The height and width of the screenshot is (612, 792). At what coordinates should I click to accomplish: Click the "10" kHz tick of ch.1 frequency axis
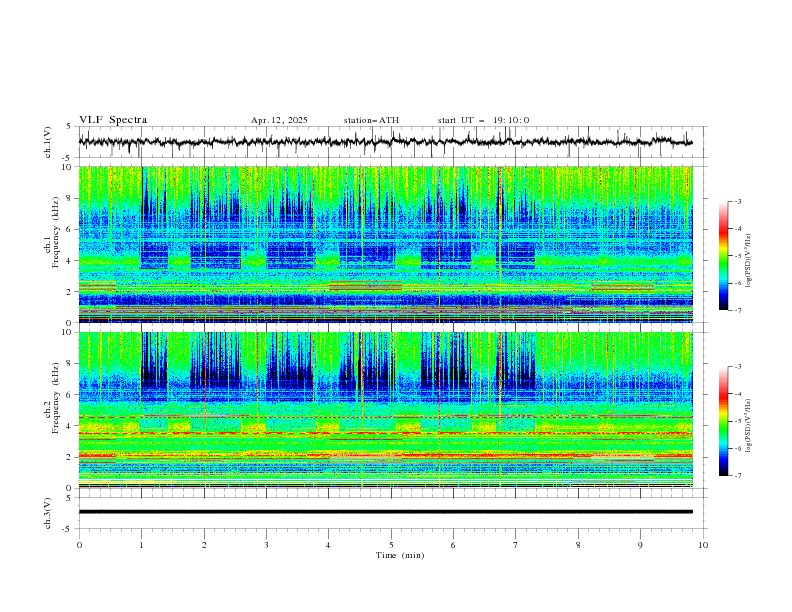[x=69, y=167]
